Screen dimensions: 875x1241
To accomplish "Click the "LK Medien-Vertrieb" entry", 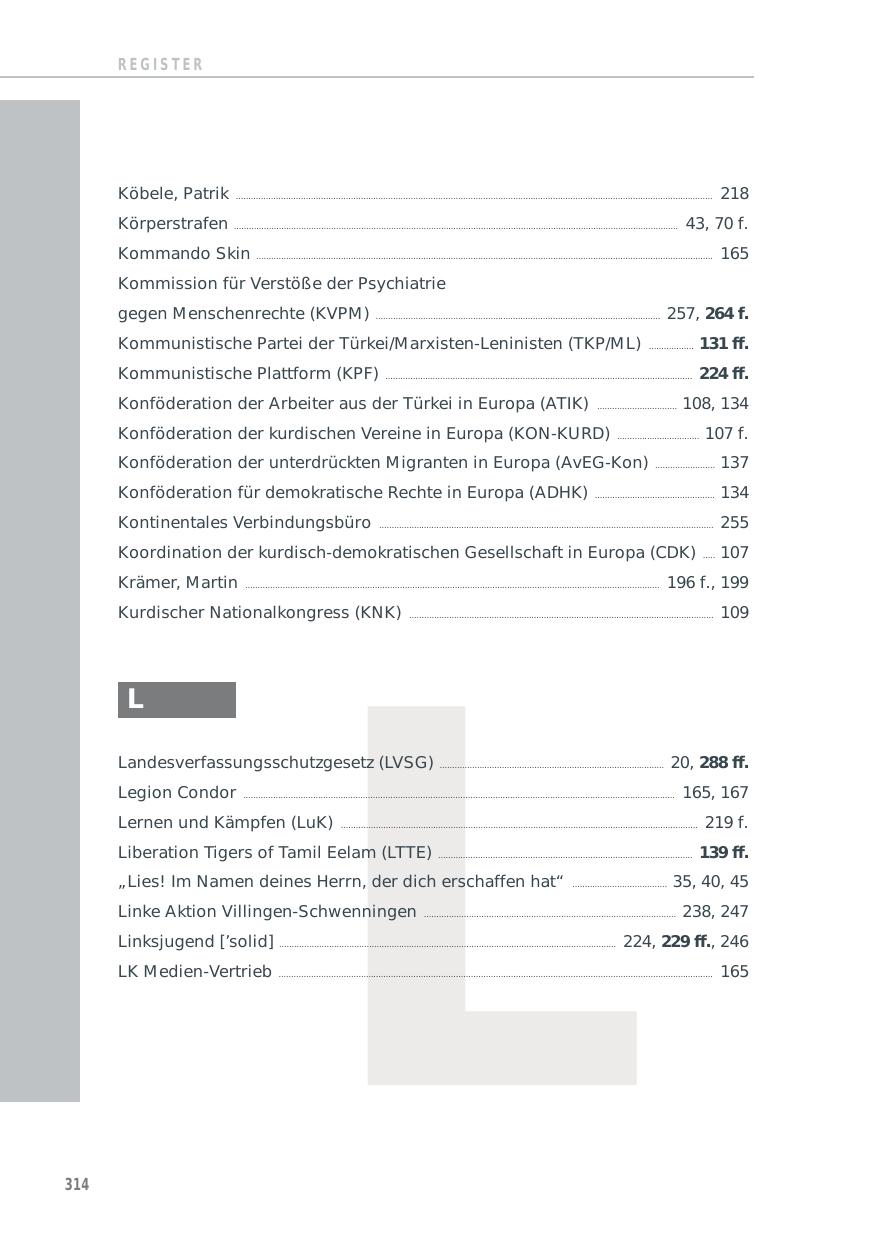I will pyautogui.click(x=195, y=972).
